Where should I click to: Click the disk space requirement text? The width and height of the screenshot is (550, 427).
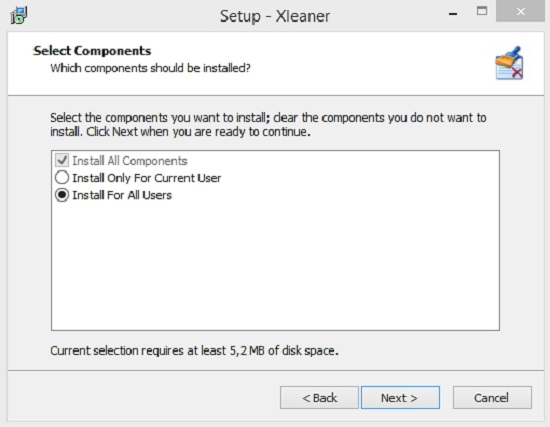[x=194, y=351]
